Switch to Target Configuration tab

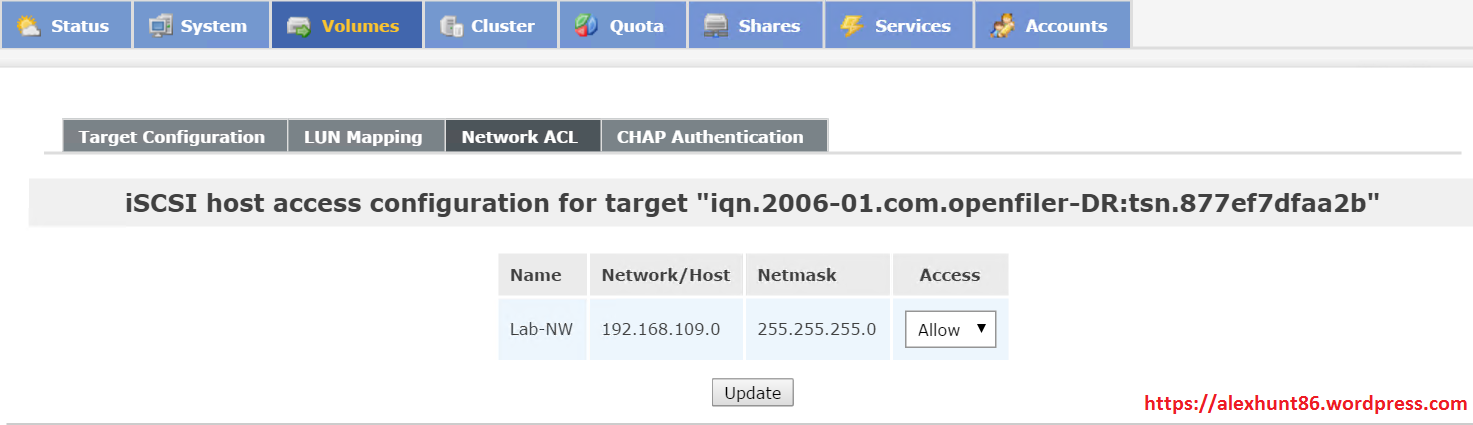pos(172,137)
